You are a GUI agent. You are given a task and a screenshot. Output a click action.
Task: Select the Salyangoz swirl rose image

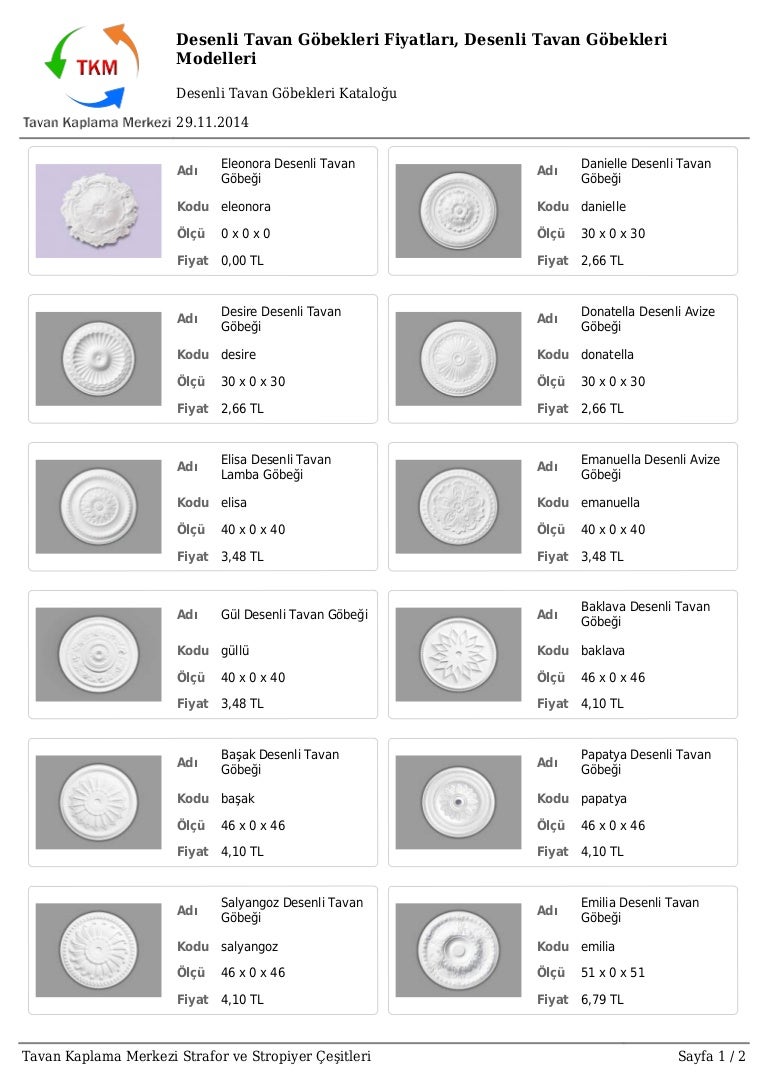click(x=98, y=950)
